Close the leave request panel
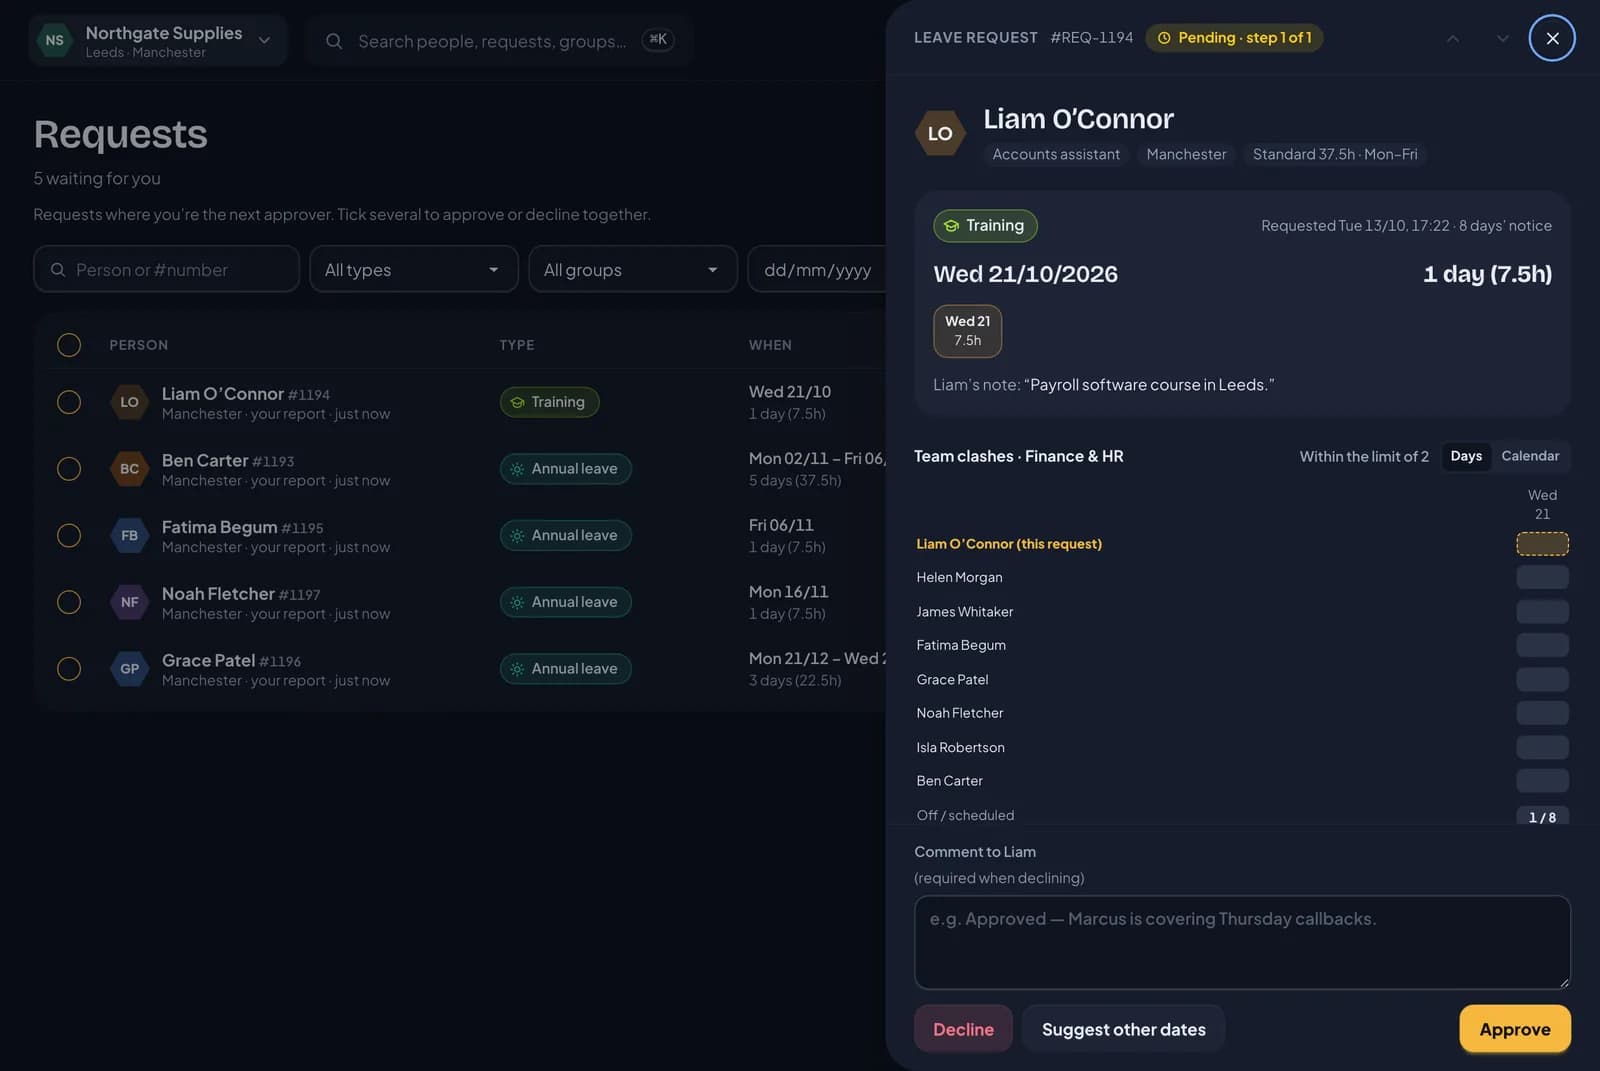 [x=1552, y=38]
